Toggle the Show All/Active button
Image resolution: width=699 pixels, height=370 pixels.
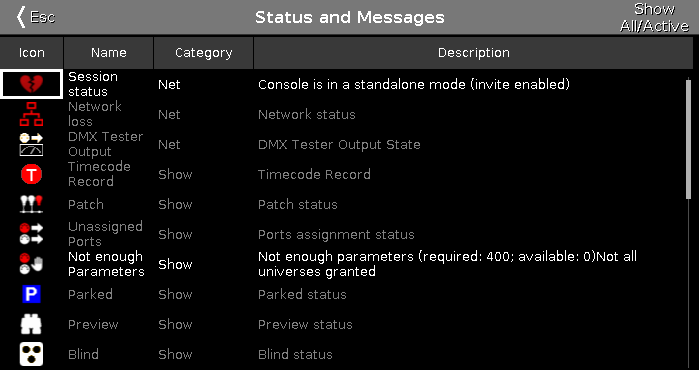[x=654, y=17]
